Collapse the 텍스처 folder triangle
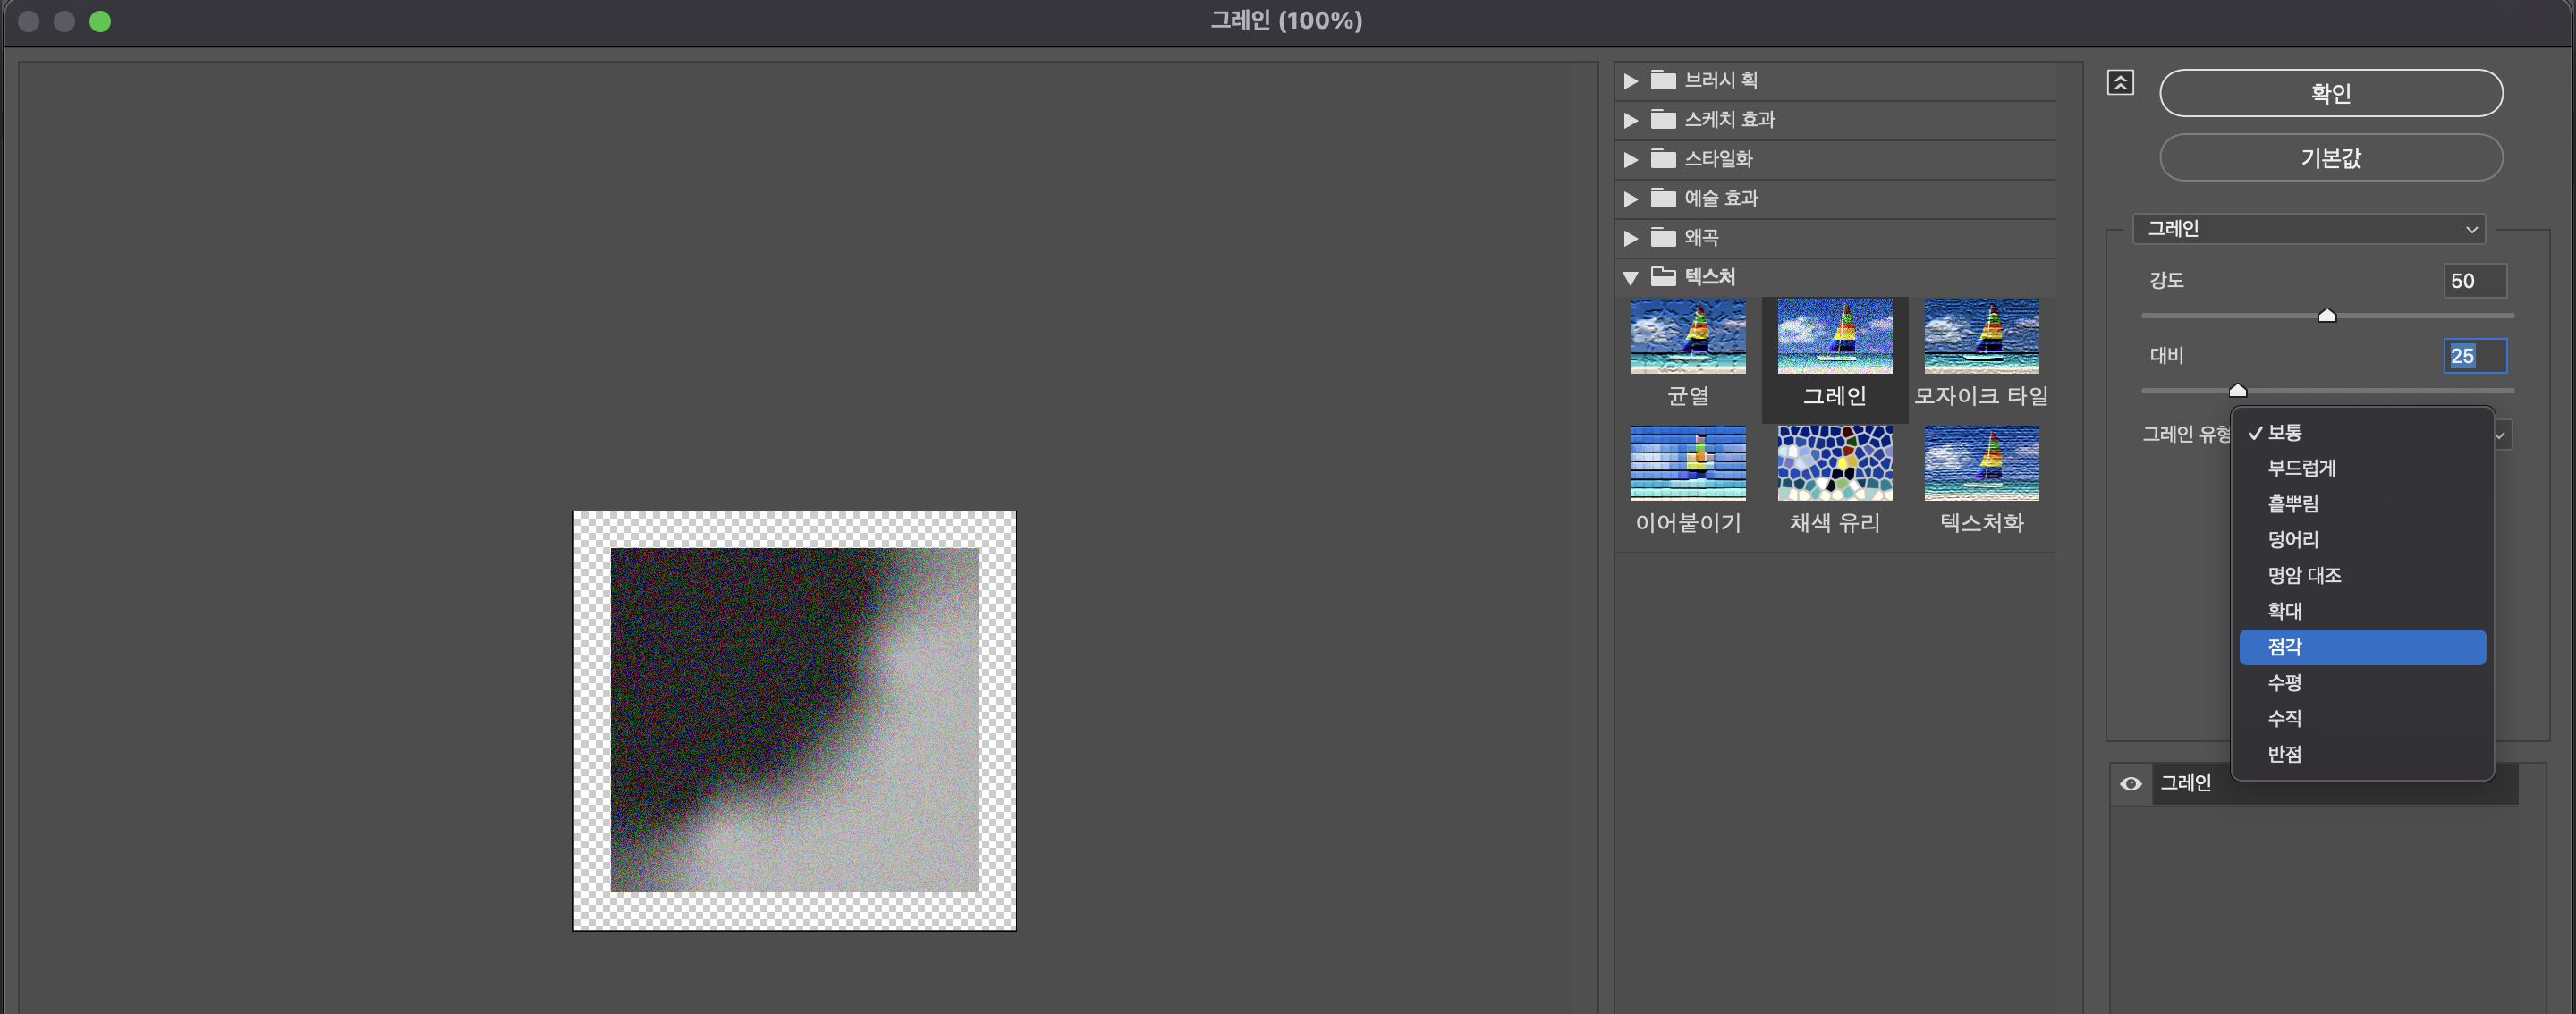Viewport: 2576px width, 1014px height. [1631, 278]
